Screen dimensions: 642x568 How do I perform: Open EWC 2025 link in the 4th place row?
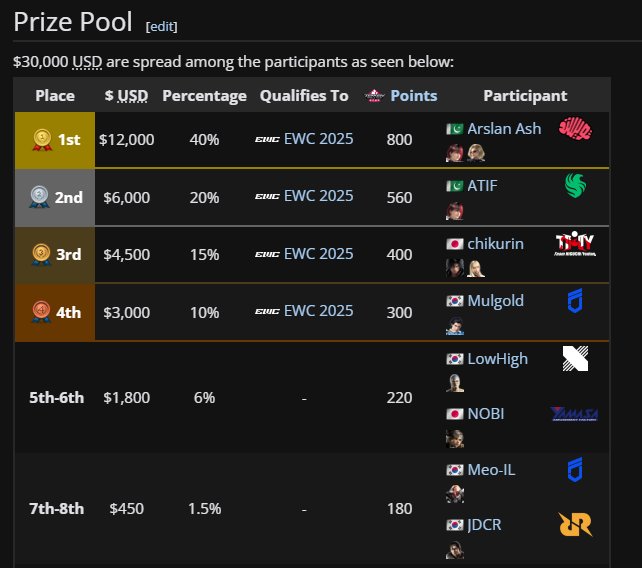318,311
